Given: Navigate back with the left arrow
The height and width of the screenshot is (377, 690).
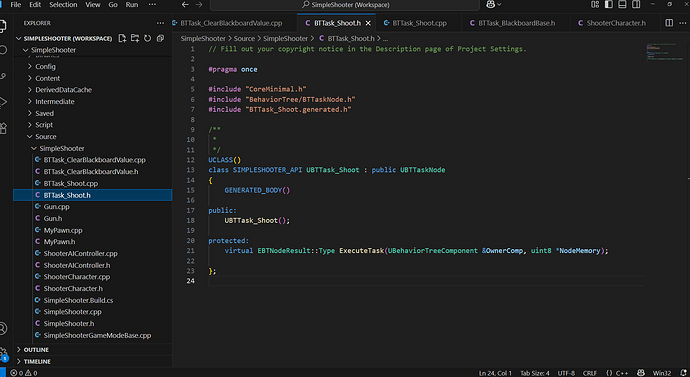Looking at the screenshot, I should [185, 4].
